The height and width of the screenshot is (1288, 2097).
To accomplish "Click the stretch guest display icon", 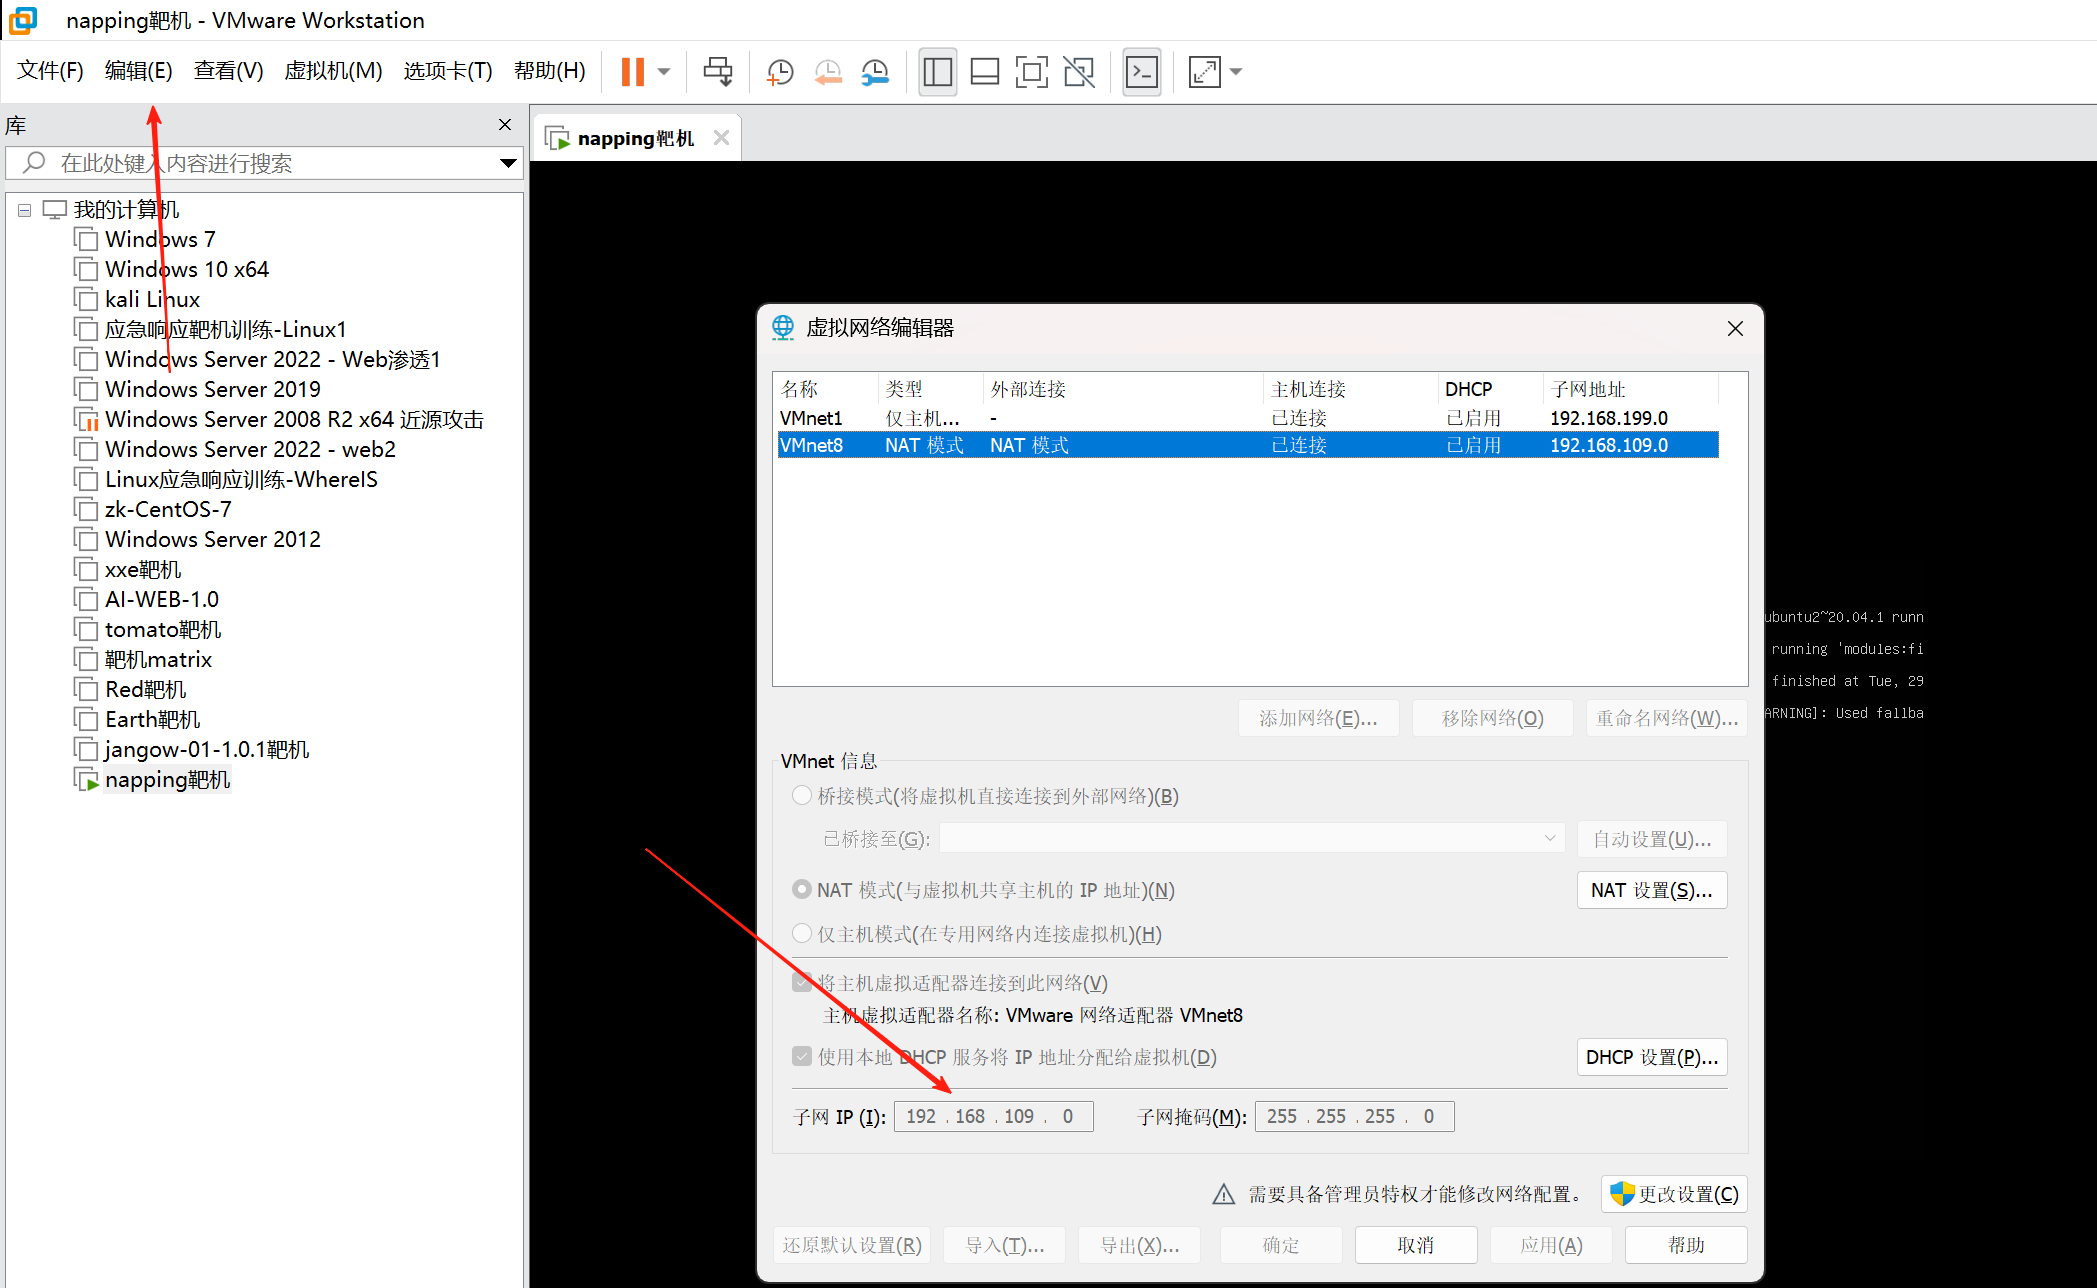I will click(1204, 71).
